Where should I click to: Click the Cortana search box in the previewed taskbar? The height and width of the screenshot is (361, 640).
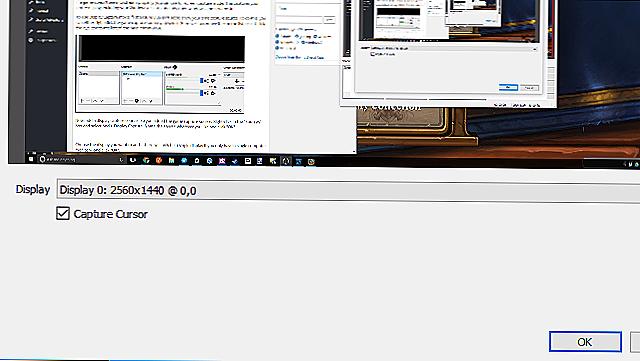81,159
